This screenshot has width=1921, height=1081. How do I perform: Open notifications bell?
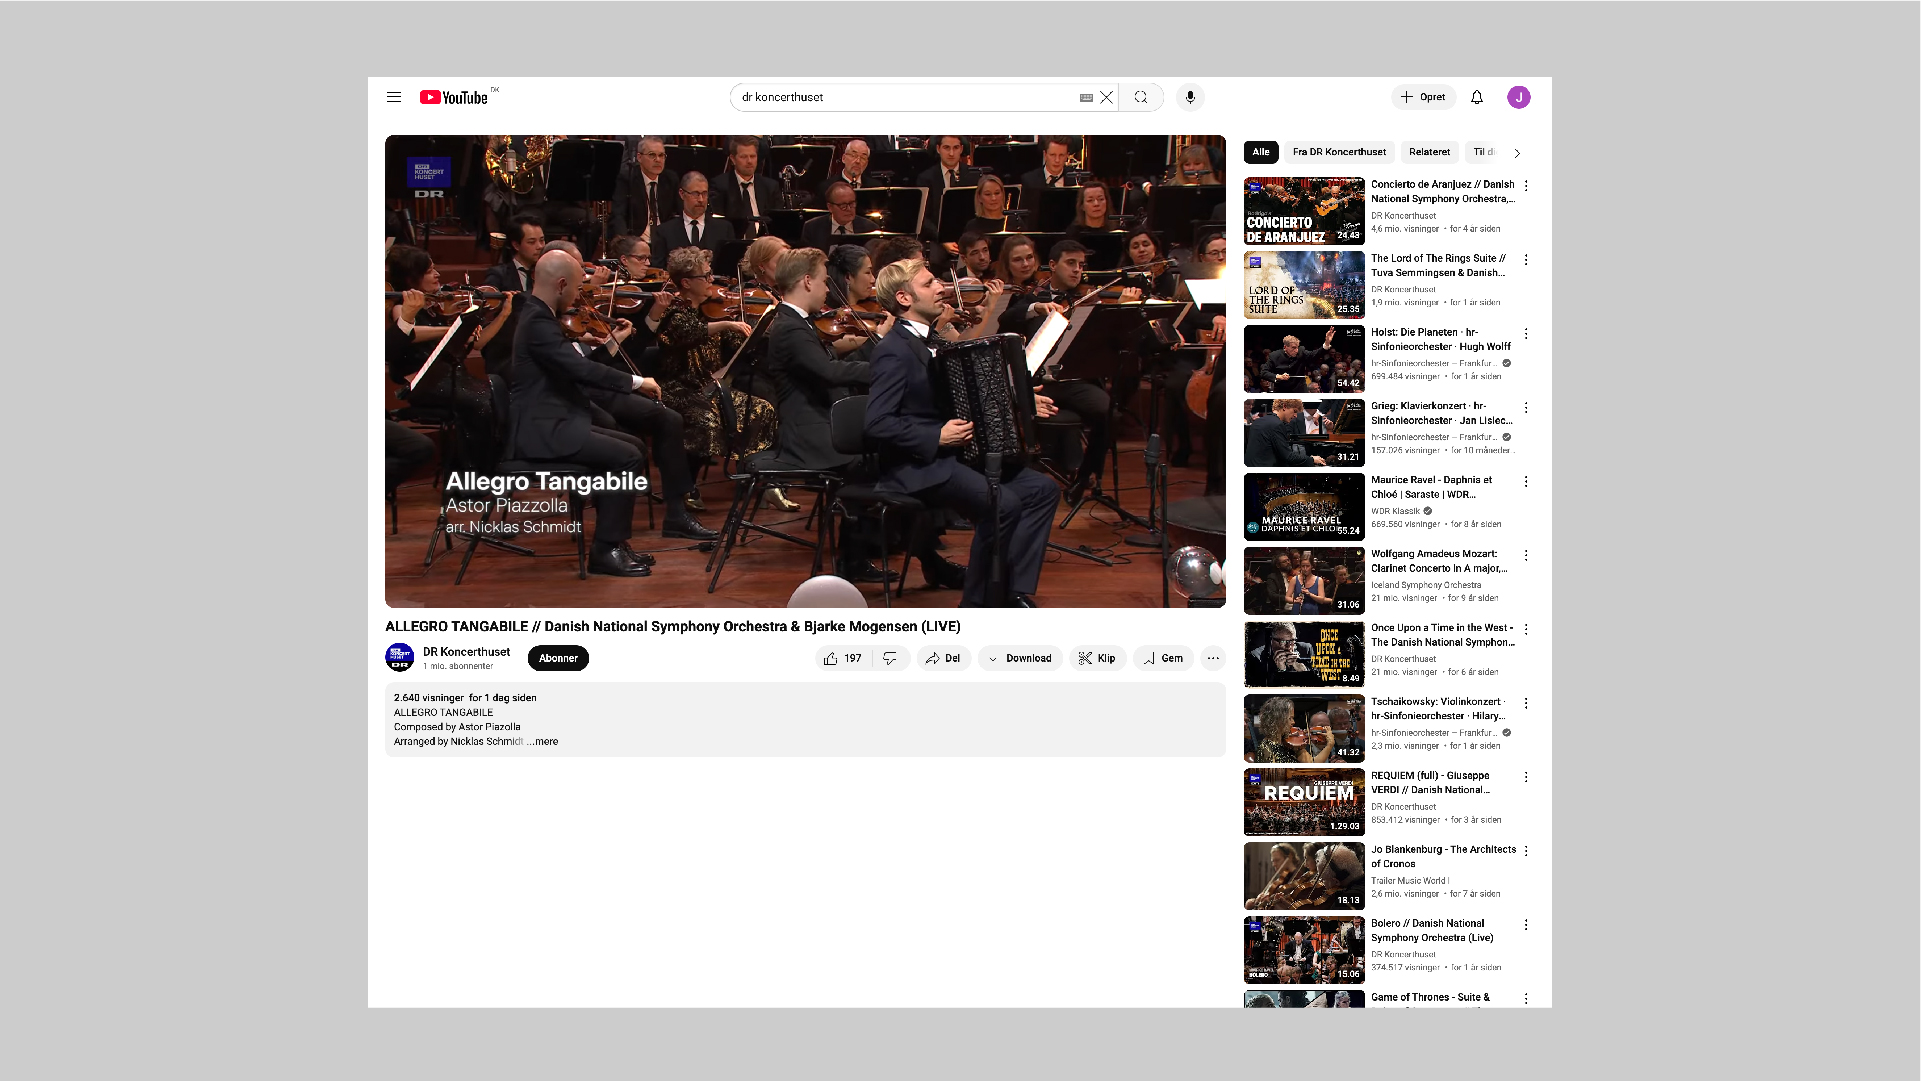coord(1477,97)
